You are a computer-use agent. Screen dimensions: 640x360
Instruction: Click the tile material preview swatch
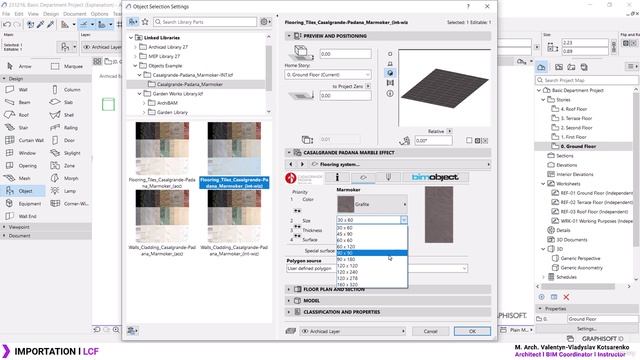tap(439, 215)
